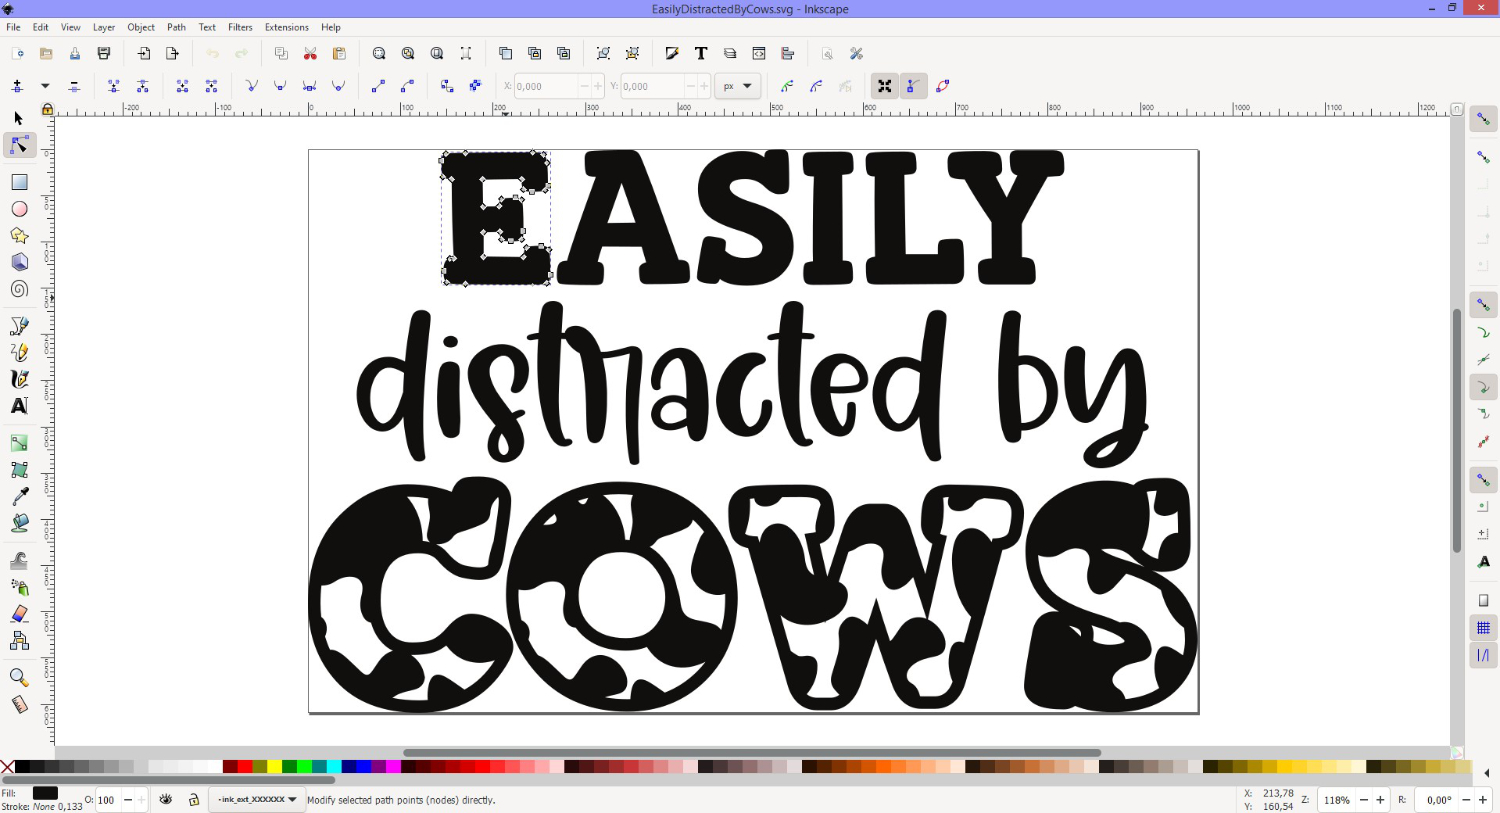This screenshot has width=1500, height=813.
Task: Pick the pure red palette swatch
Action: pos(245,767)
